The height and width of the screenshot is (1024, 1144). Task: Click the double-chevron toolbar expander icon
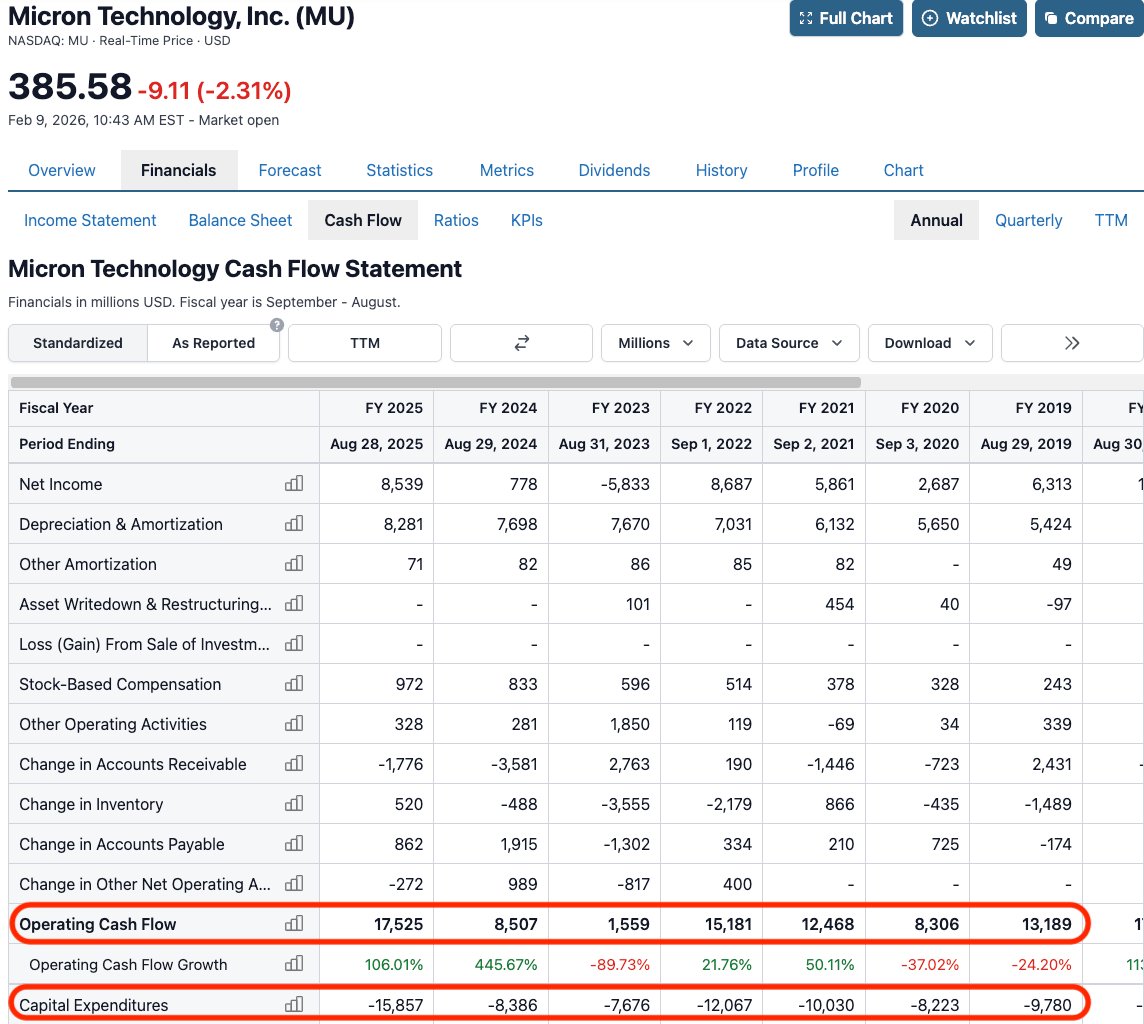click(x=1071, y=343)
